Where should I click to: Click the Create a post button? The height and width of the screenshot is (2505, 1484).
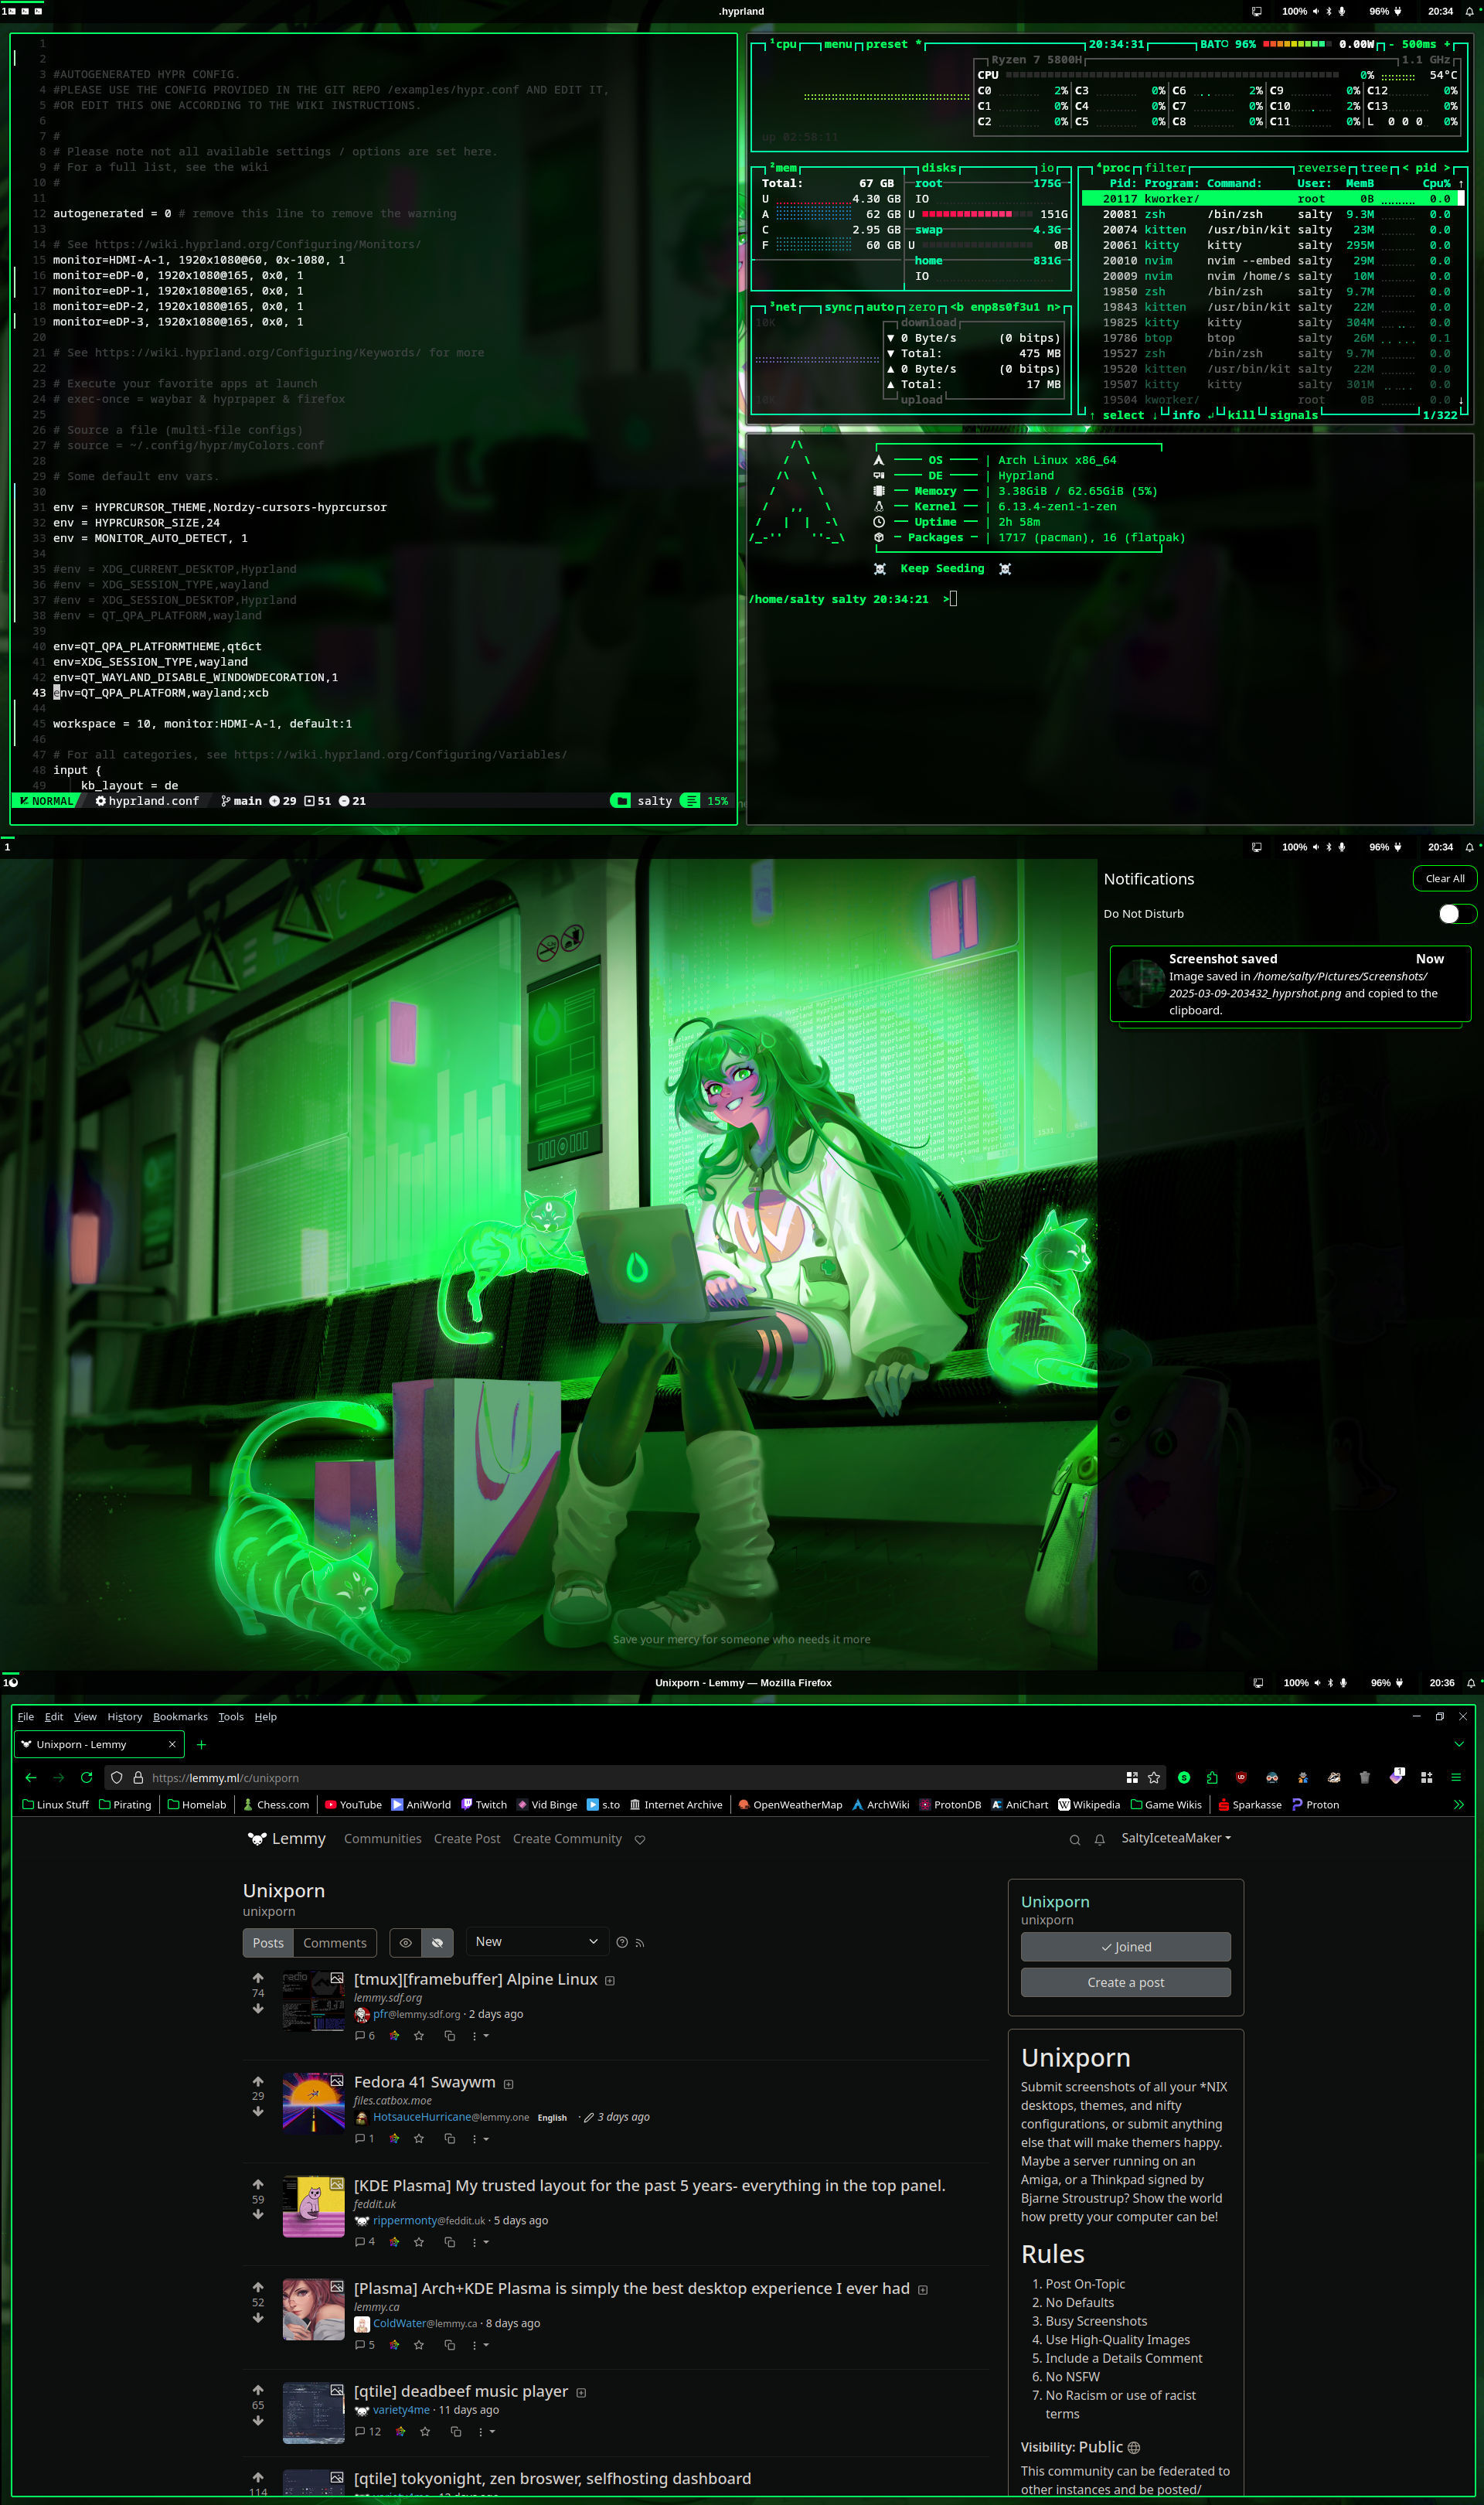click(1125, 1982)
